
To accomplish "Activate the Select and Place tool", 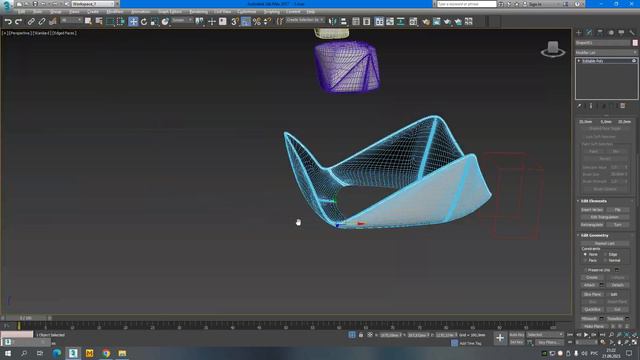I will pos(165,22).
